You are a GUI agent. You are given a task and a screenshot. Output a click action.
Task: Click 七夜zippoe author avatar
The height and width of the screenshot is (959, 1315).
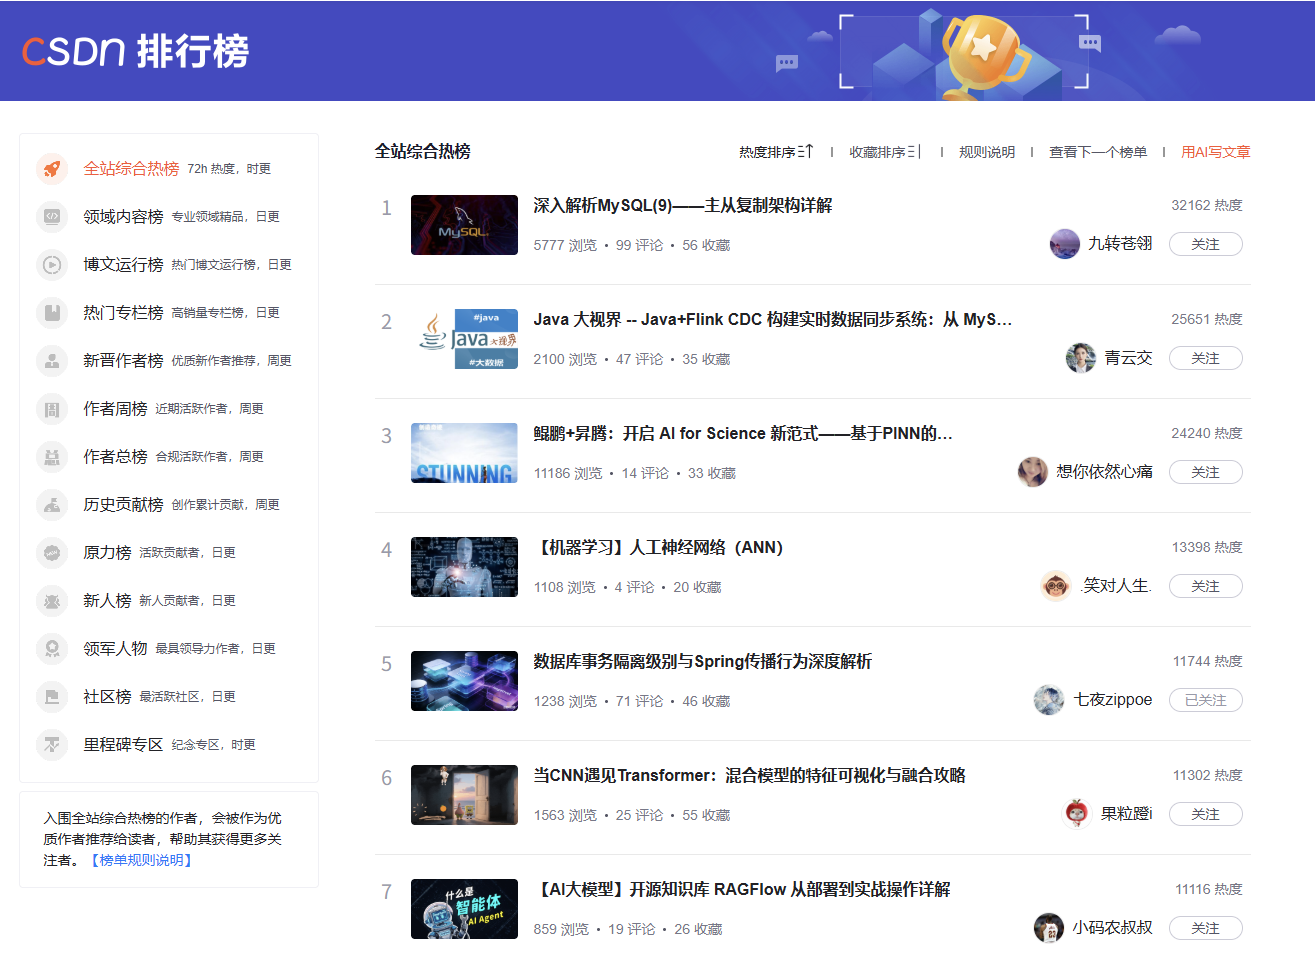(1049, 700)
